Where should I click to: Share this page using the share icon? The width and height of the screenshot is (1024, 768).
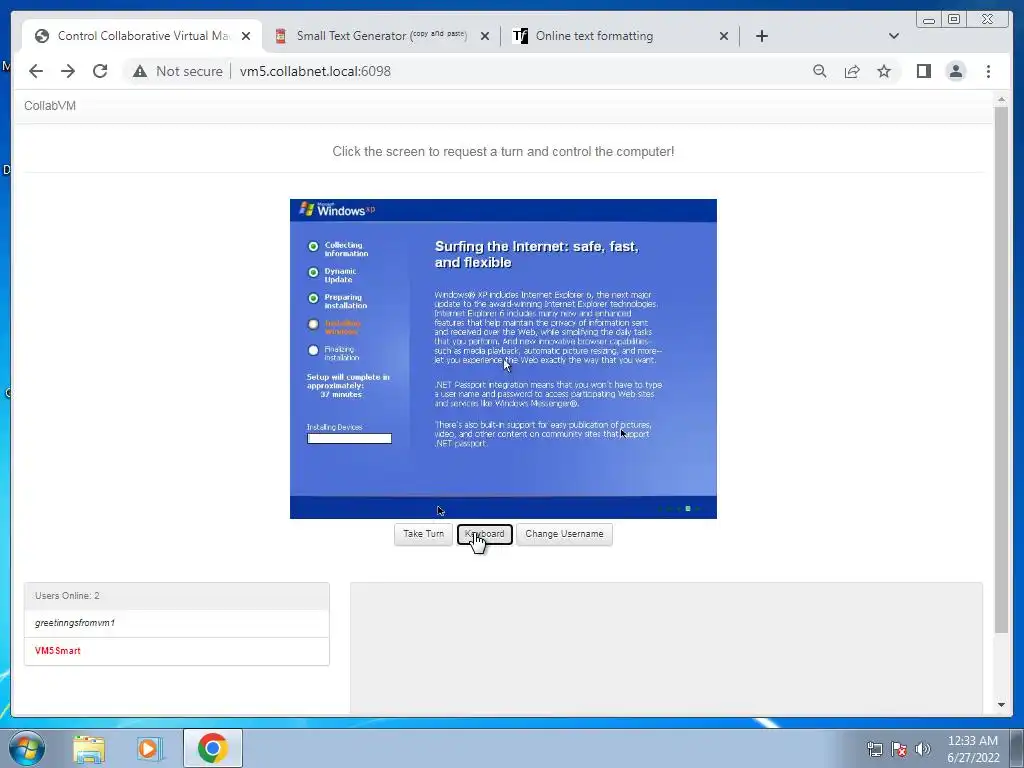point(852,71)
